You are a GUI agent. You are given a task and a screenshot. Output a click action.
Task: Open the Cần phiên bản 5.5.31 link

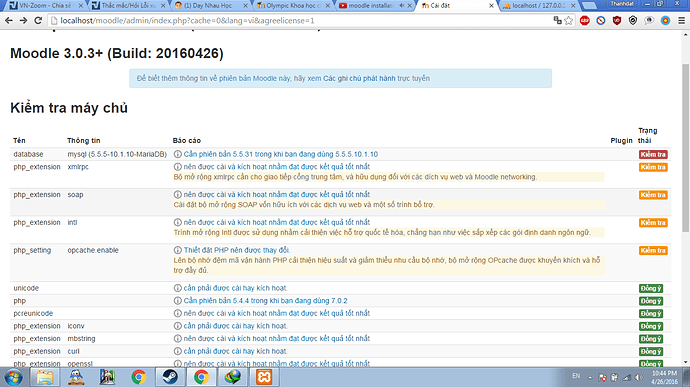281,154
